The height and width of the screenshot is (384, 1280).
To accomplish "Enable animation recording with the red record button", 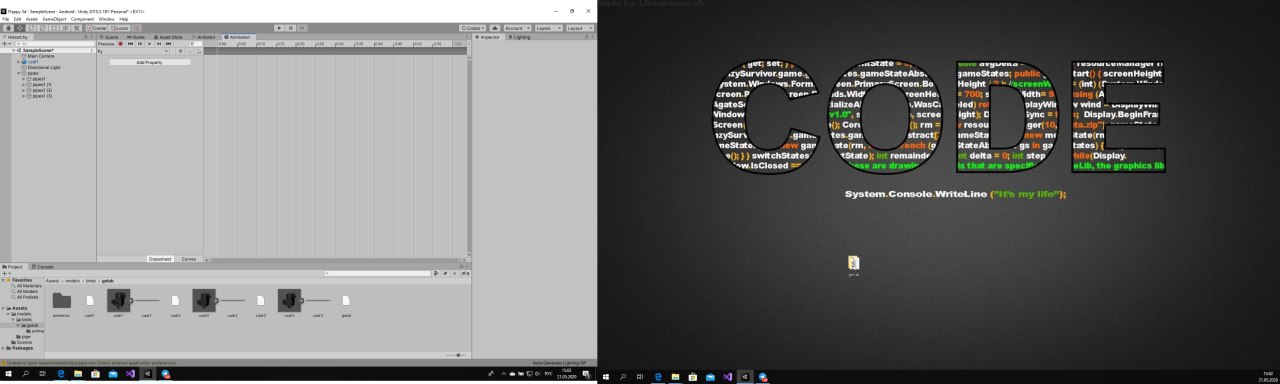I will point(120,44).
